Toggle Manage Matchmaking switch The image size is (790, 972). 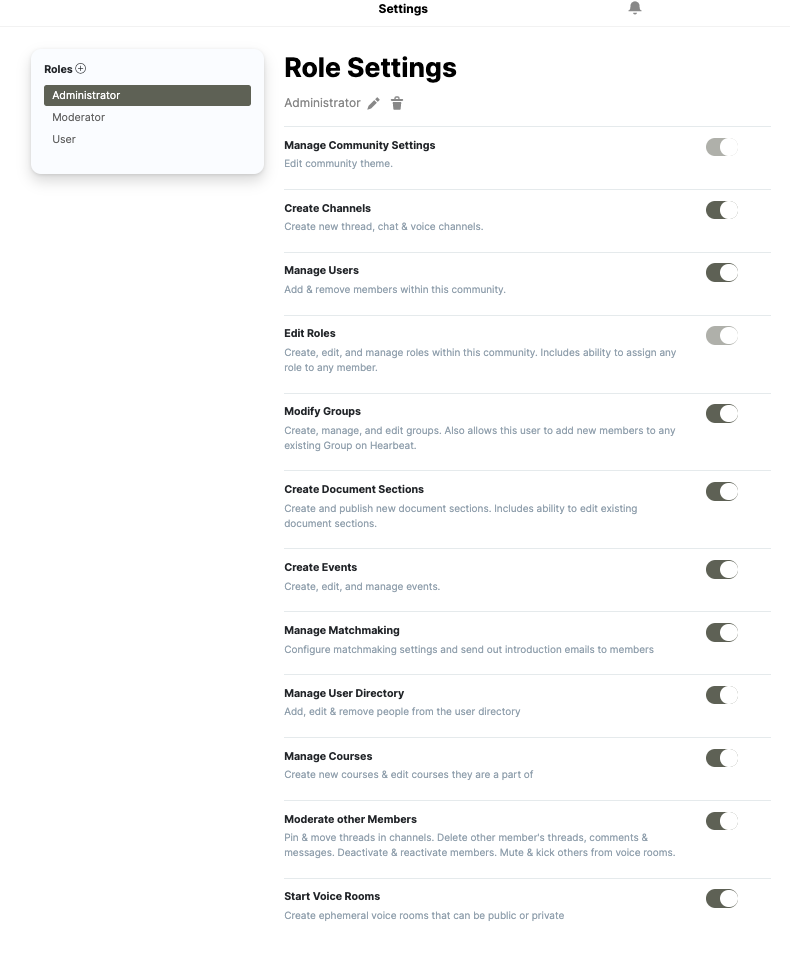click(722, 633)
